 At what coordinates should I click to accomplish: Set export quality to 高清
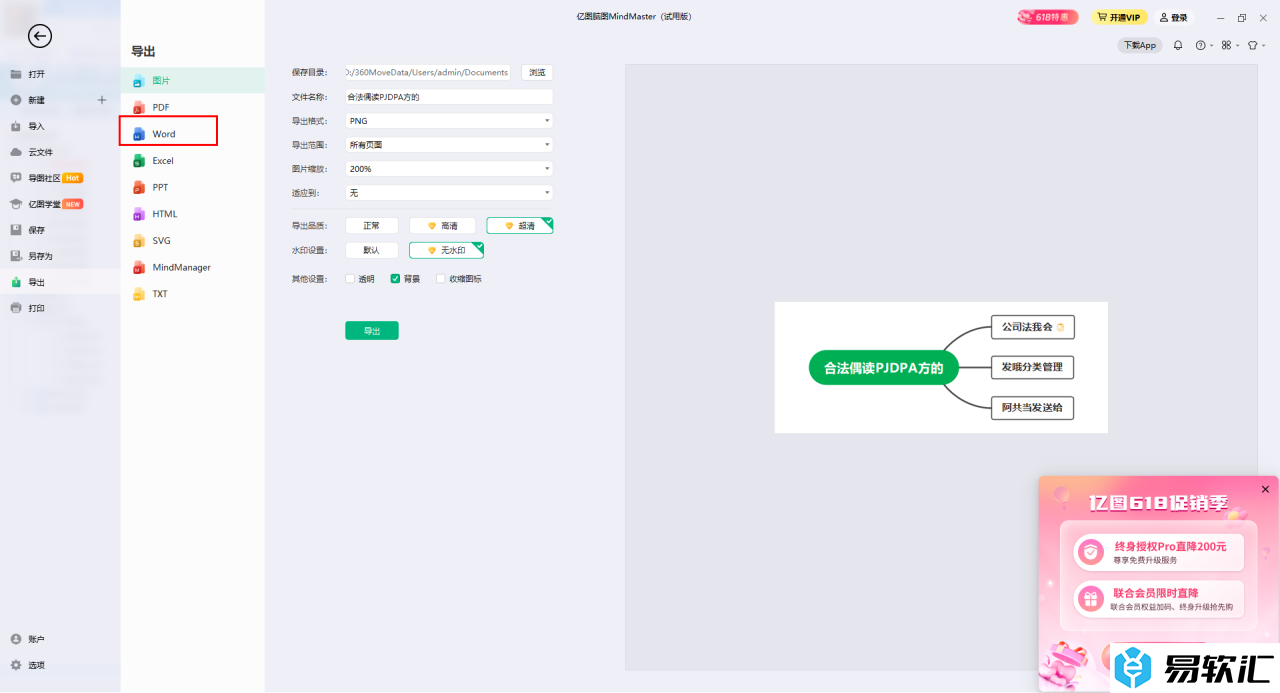click(442, 226)
